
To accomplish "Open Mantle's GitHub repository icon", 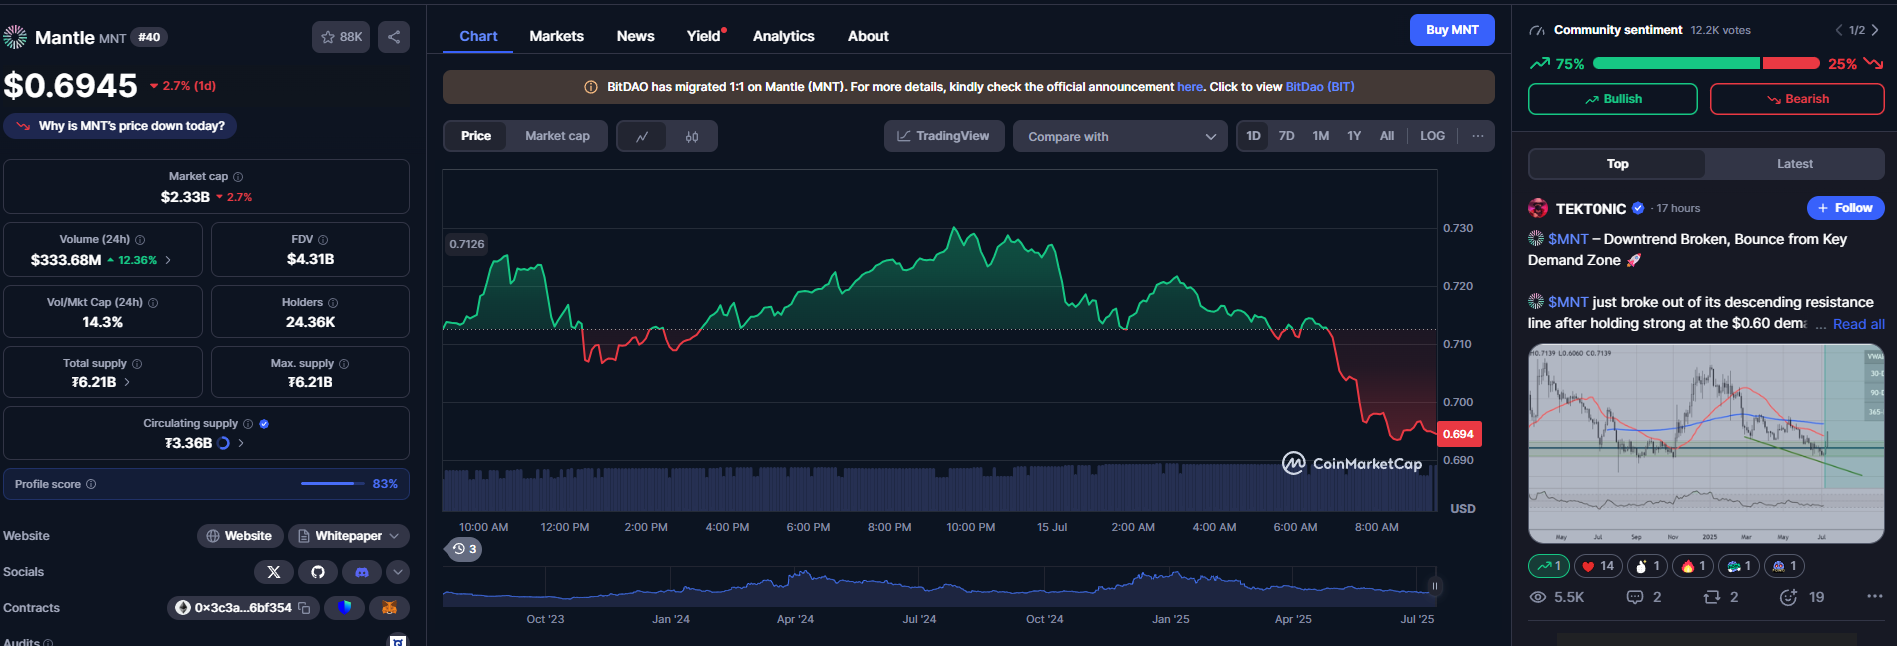I will pyautogui.click(x=318, y=572).
